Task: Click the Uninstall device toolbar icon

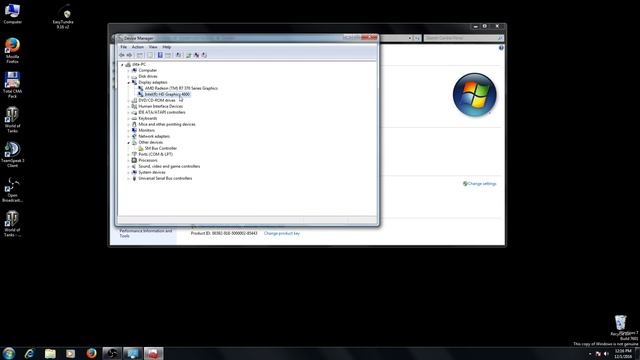Action: [196, 55]
